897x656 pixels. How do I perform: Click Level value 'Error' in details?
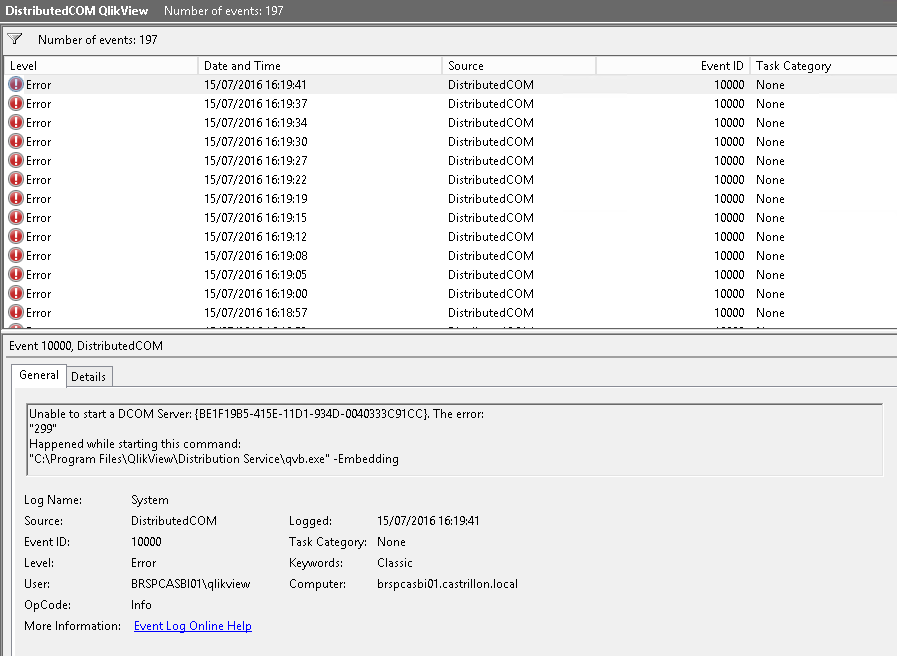pos(144,563)
